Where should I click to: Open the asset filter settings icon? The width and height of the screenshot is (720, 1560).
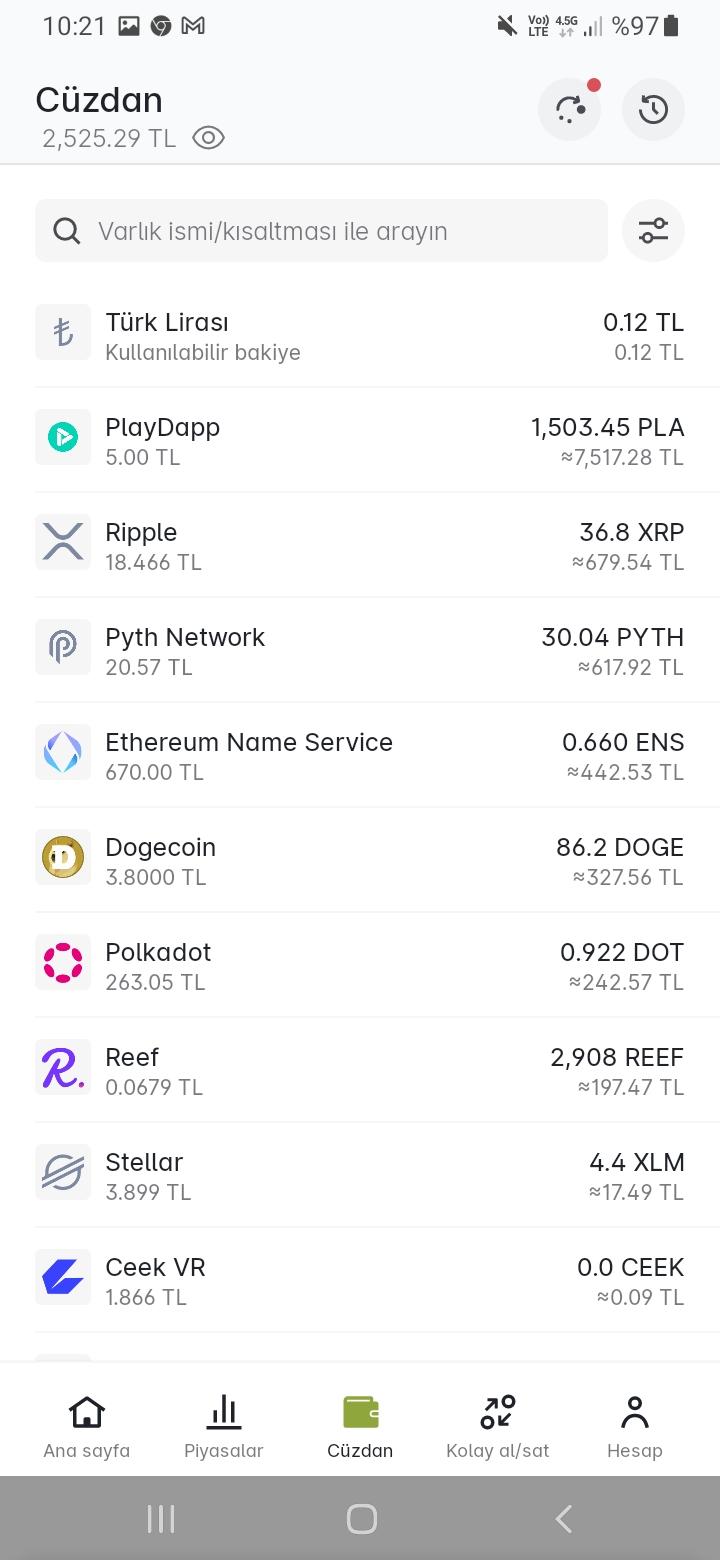653,231
